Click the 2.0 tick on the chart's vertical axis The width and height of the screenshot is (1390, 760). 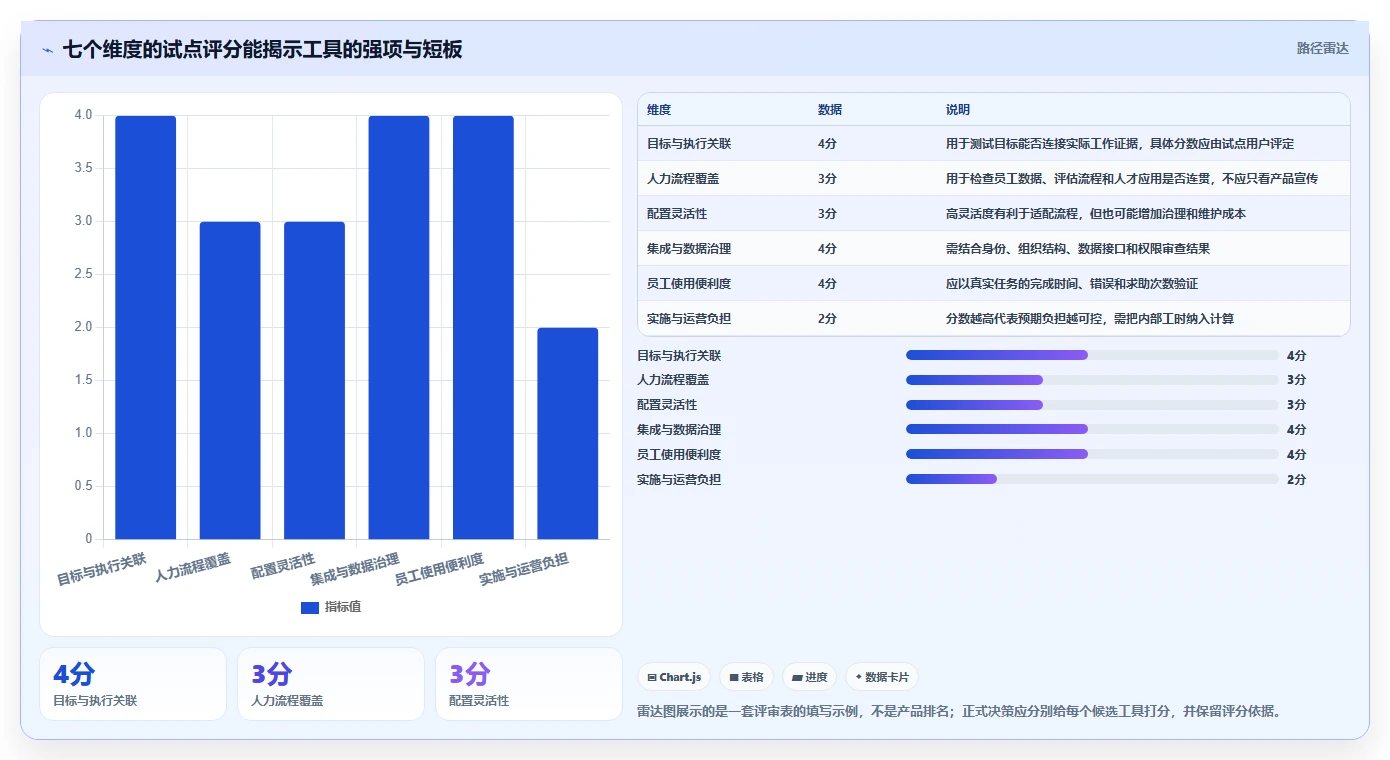tap(83, 327)
